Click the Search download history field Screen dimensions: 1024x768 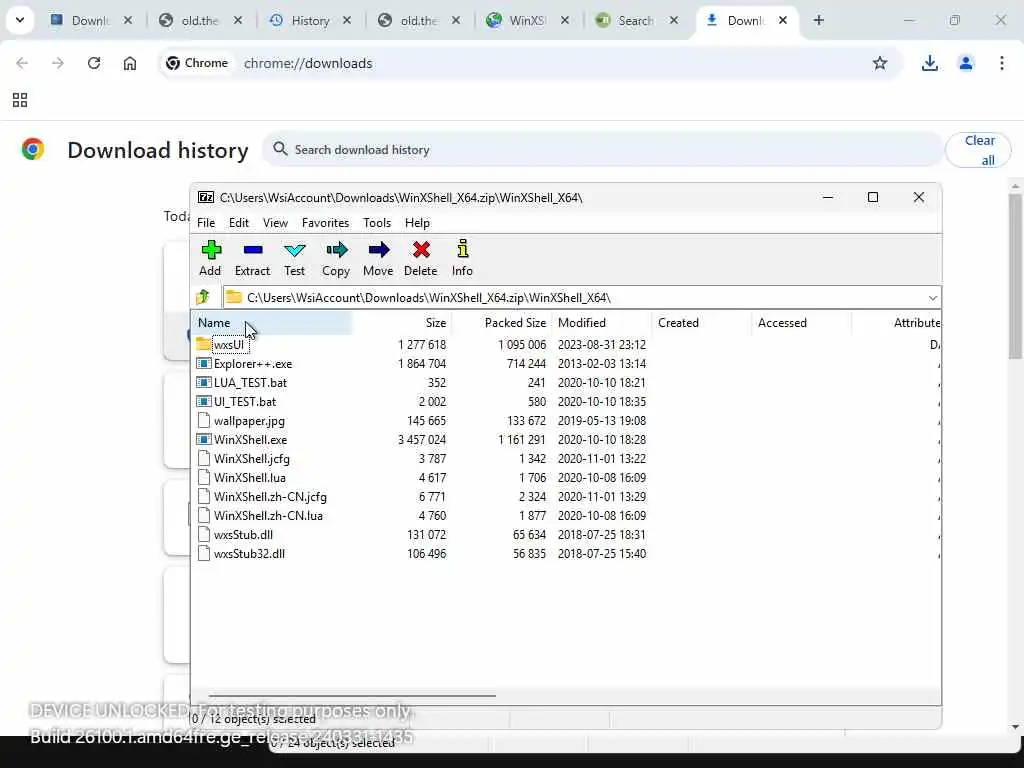coord(602,150)
